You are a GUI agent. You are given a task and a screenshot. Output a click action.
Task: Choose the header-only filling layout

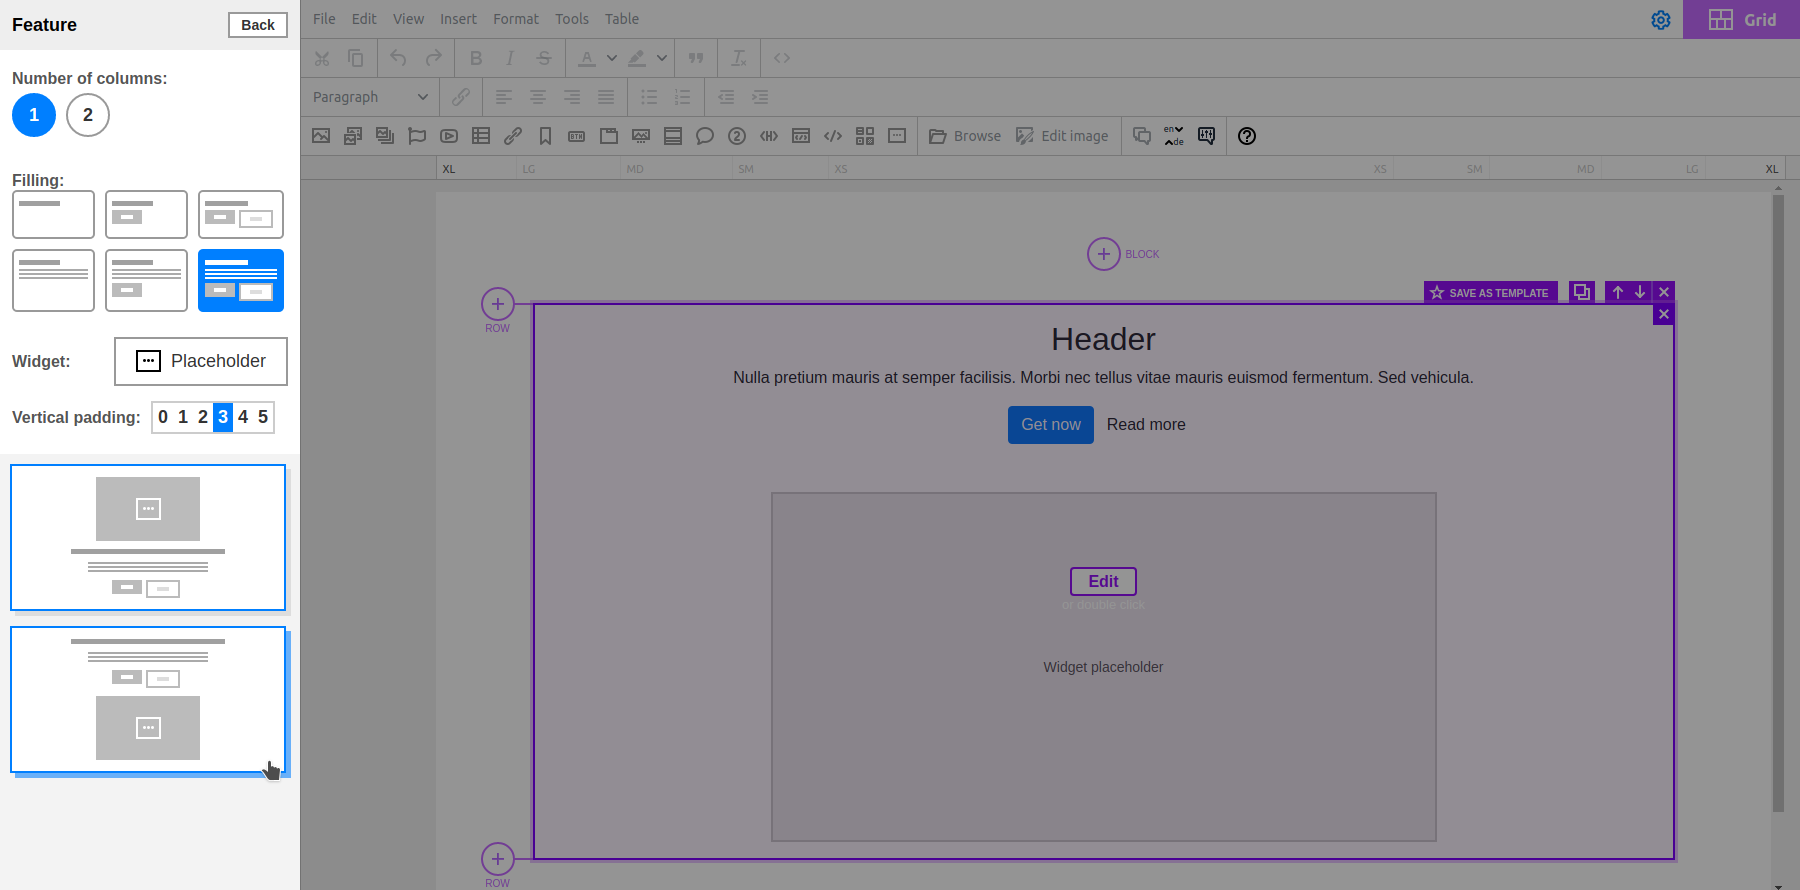(x=53, y=214)
